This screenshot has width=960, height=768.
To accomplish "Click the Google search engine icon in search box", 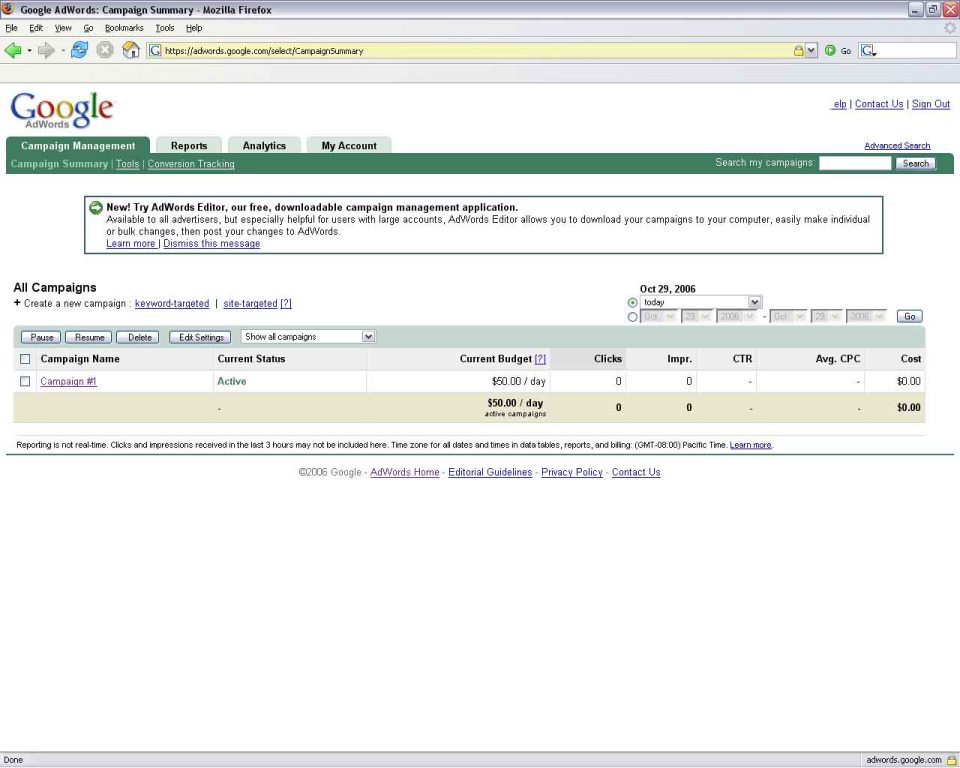I will click(868, 51).
